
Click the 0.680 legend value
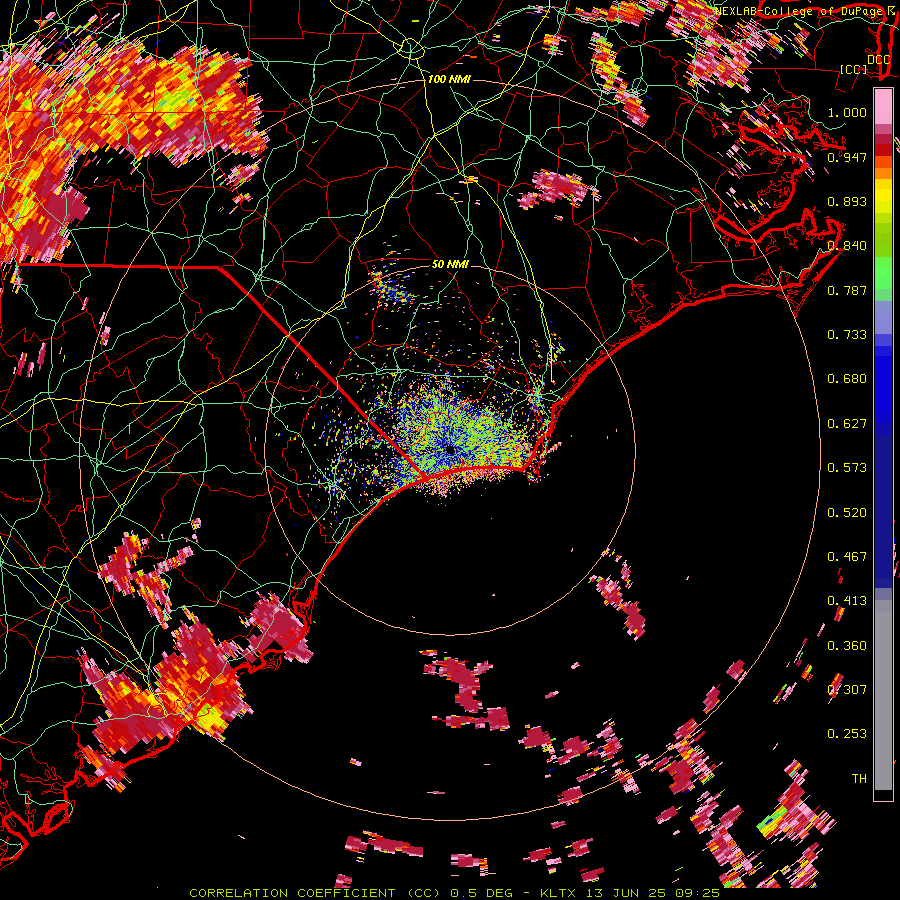[847, 379]
